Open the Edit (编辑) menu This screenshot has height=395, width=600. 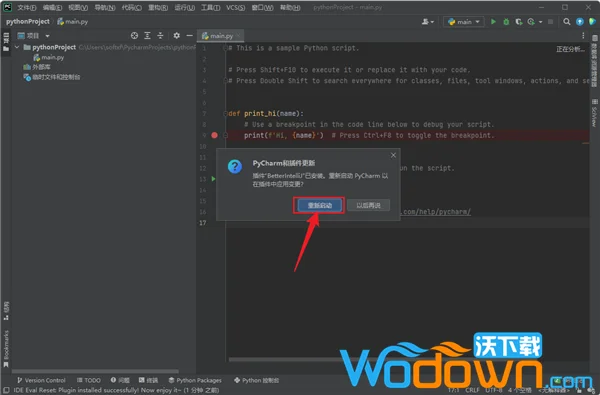(x=52, y=8)
